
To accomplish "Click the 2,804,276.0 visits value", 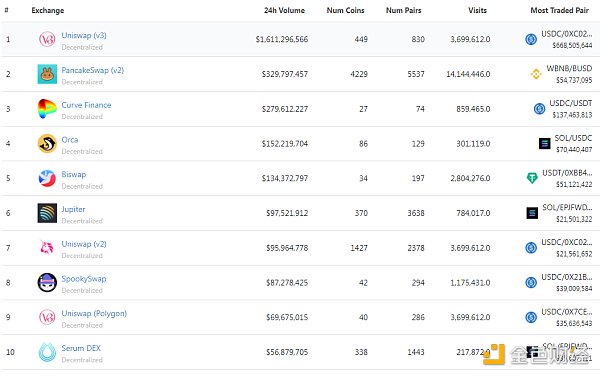I will [470, 178].
